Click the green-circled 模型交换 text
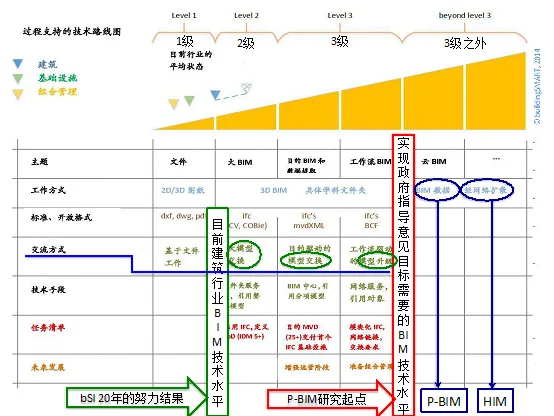The image size is (554, 416). [x=306, y=260]
